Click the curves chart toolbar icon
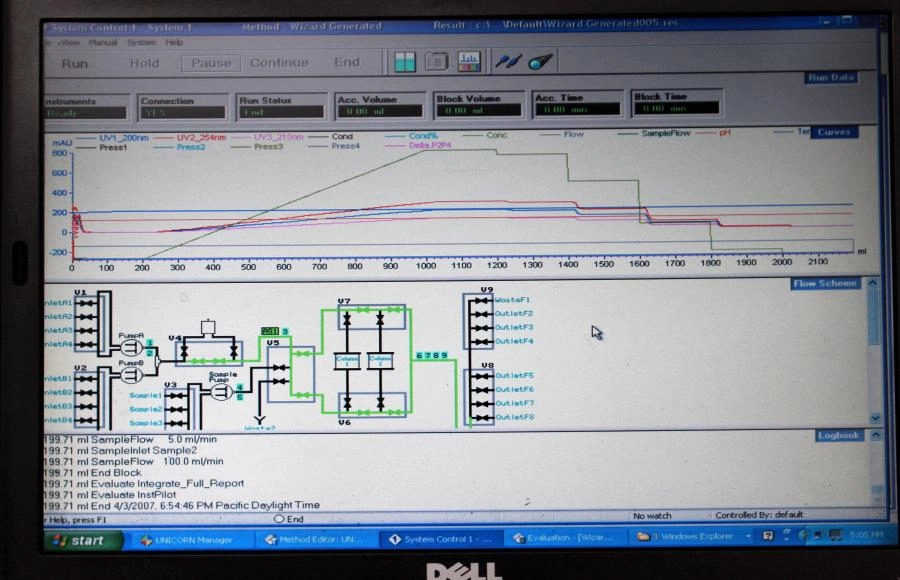Screen dimensions: 900x580 click(x=469, y=62)
